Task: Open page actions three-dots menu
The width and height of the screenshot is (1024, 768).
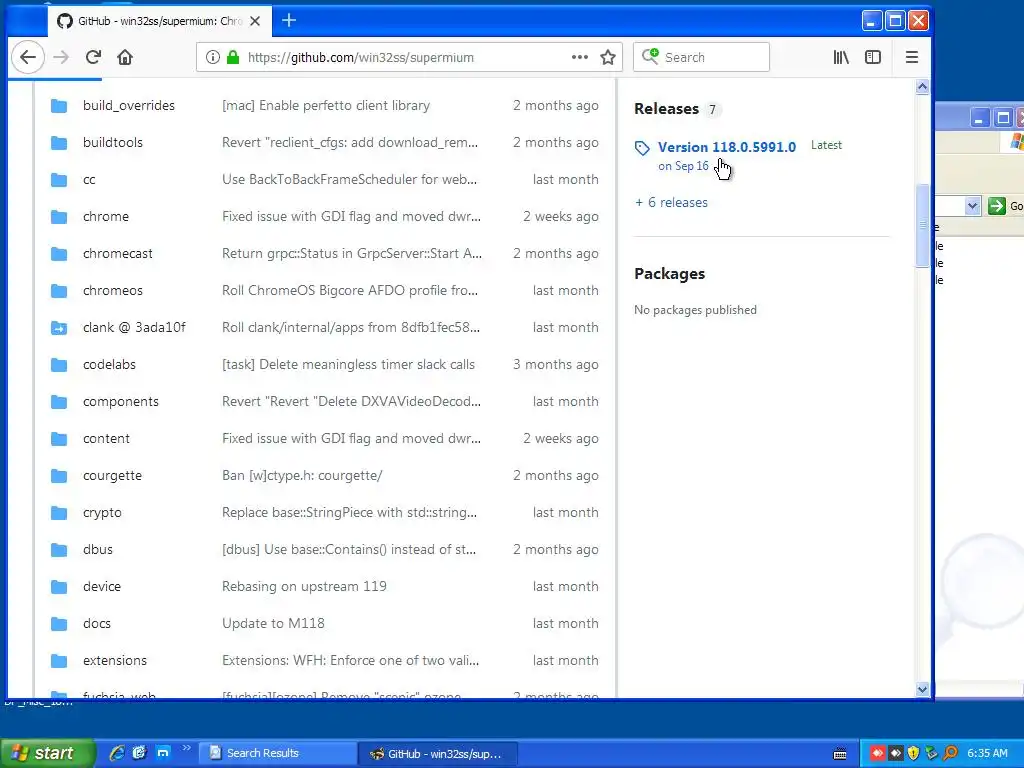Action: tap(579, 57)
